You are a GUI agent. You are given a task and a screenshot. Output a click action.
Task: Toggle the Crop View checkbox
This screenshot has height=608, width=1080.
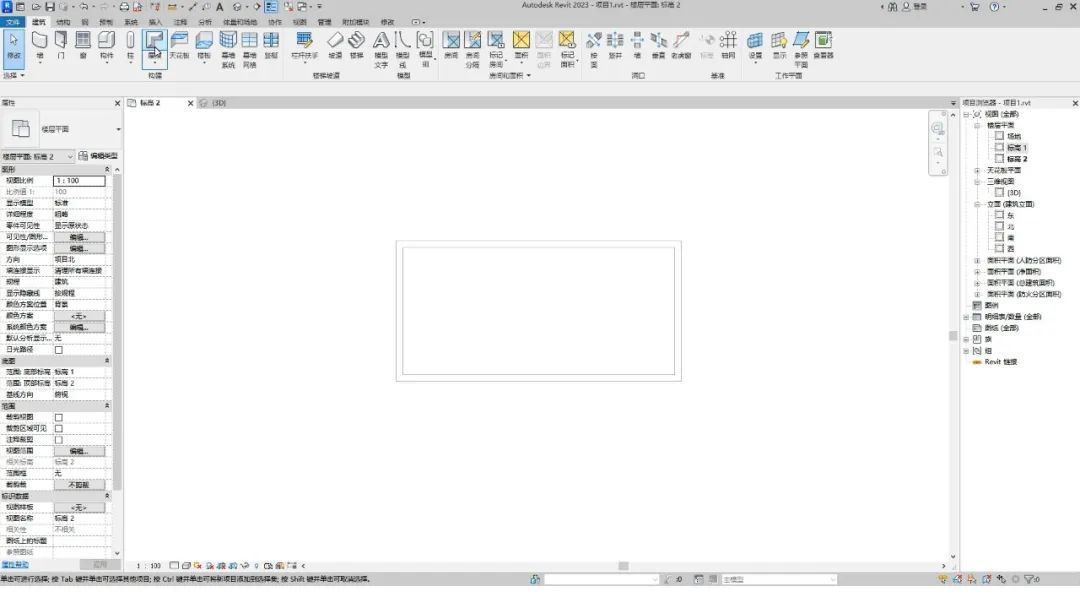(59, 417)
